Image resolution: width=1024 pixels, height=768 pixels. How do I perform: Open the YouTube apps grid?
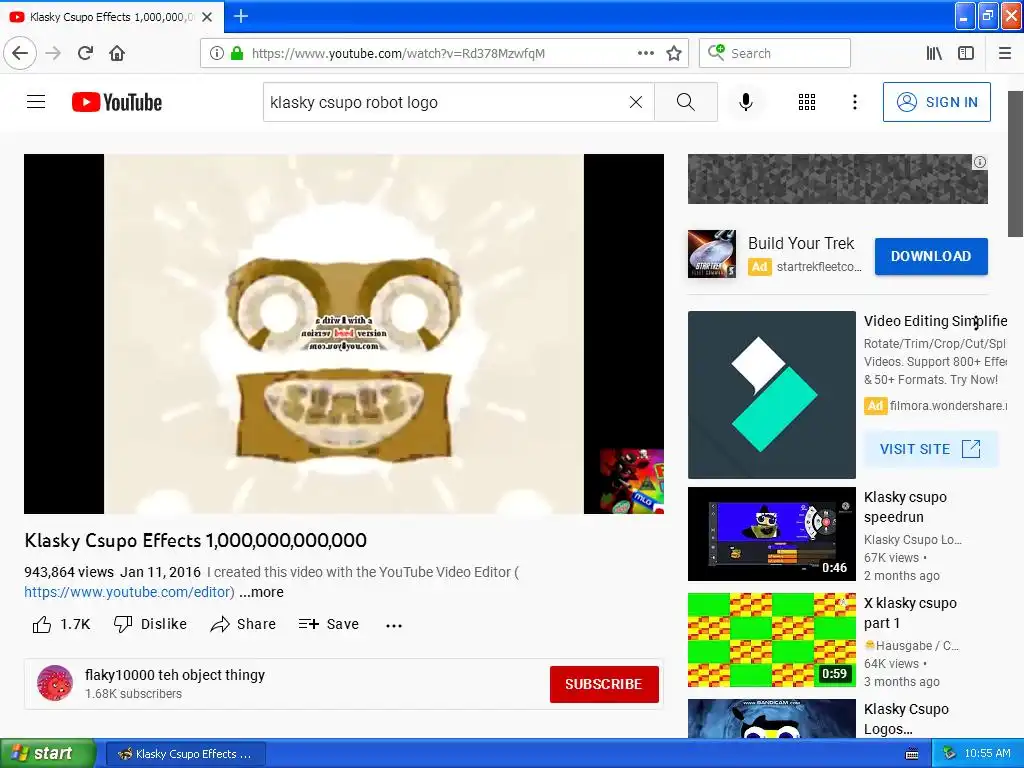coord(807,102)
